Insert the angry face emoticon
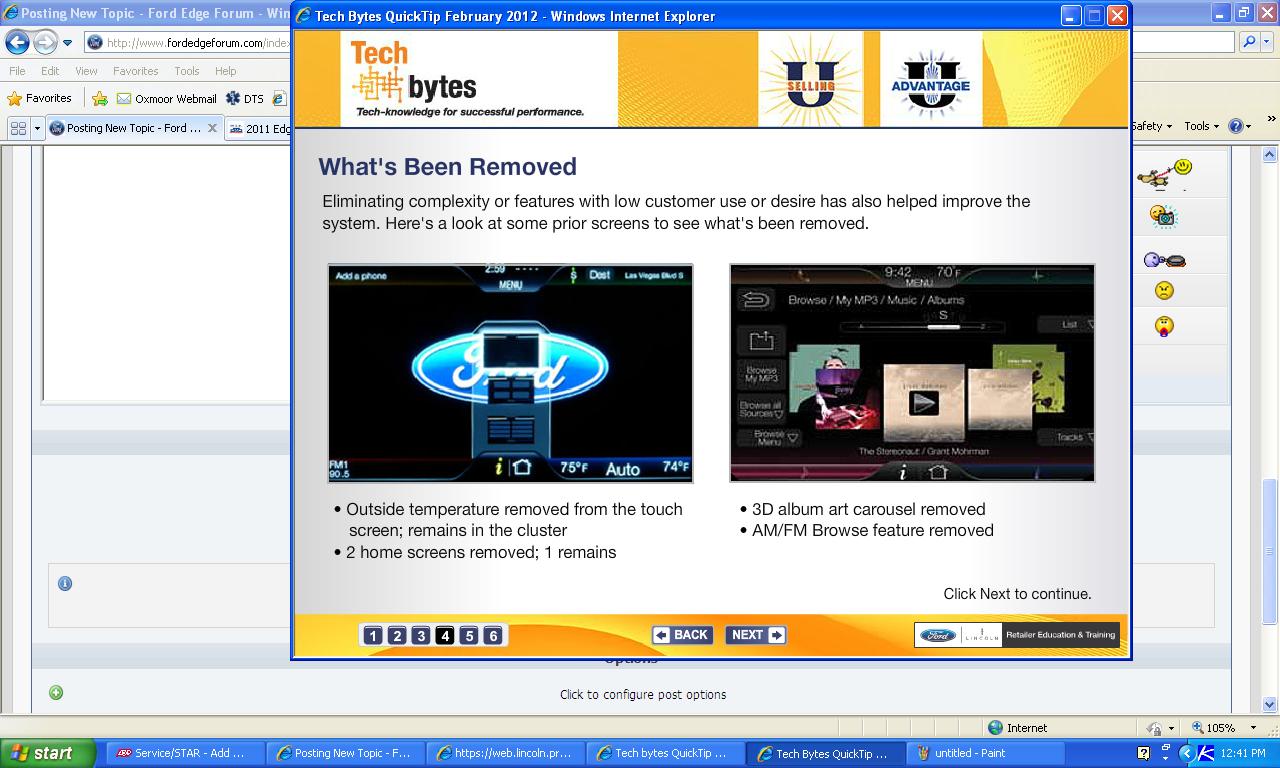 coord(1164,291)
